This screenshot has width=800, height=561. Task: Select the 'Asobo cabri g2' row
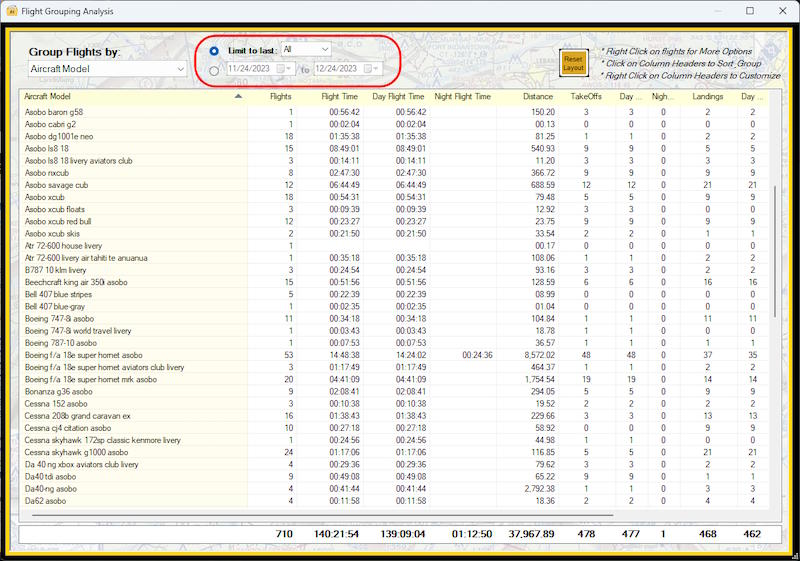pos(393,124)
